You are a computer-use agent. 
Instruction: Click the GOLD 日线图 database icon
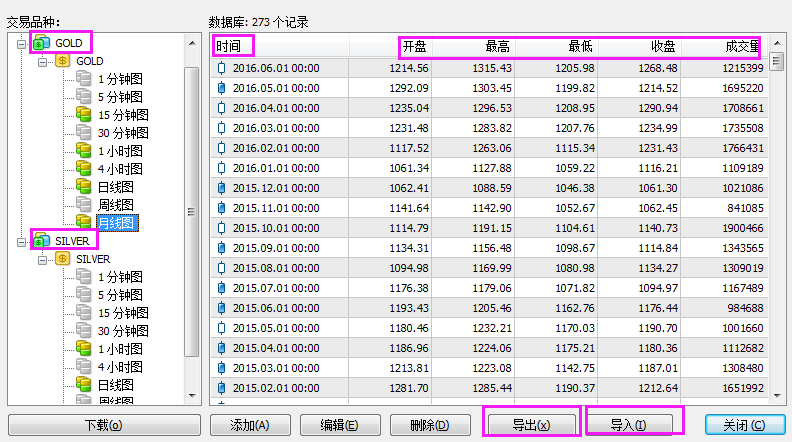[84, 187]
